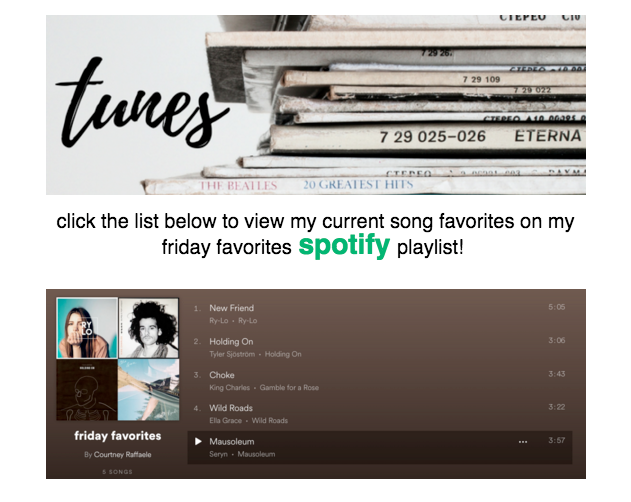Screen dimensions: 631x502
Task: Select the Choke song title
Action: pos(222,375)
